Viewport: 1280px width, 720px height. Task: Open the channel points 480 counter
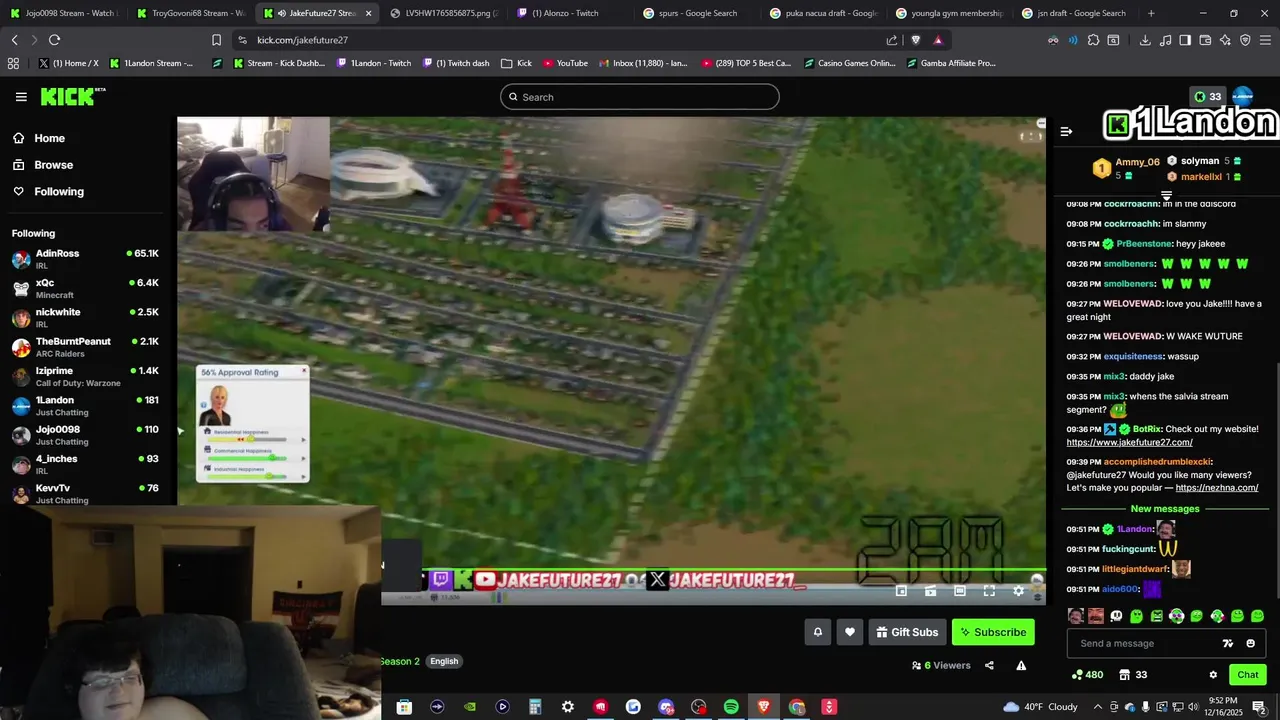coord(1087,675)
